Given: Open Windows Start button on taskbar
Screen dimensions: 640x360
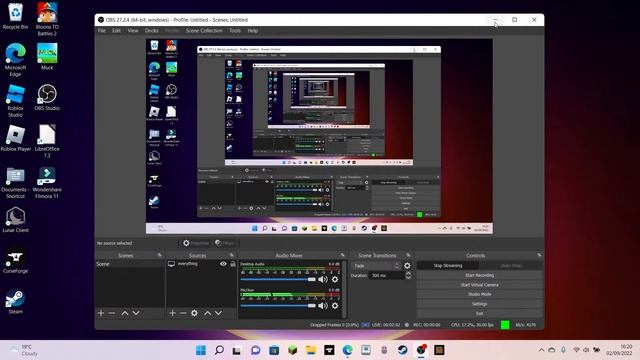Looking at the screenshot, I should tap(201, 350).
